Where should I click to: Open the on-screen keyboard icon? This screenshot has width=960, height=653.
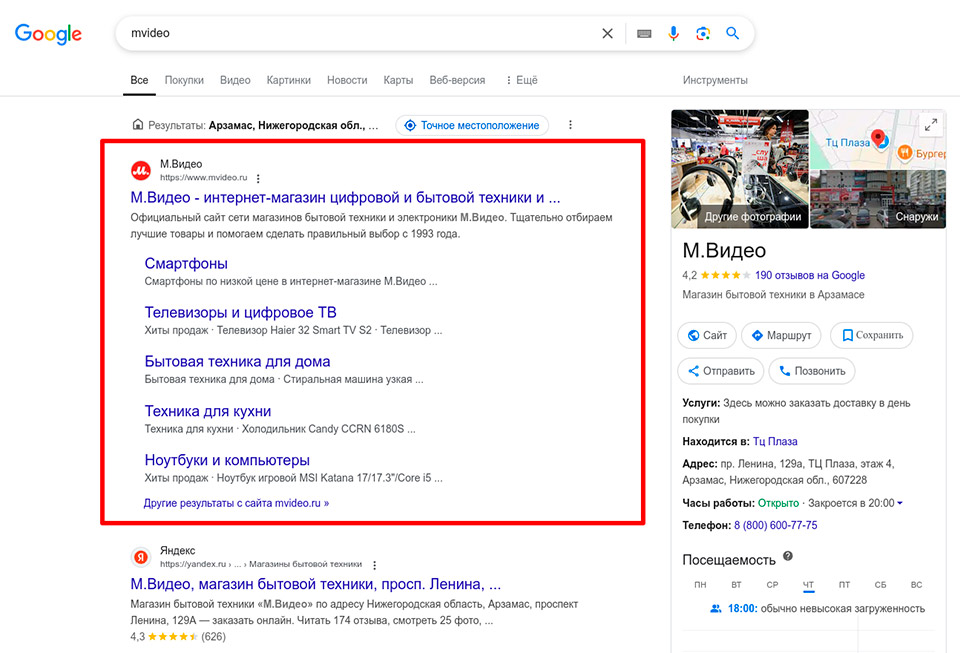(x=644, y=34)
